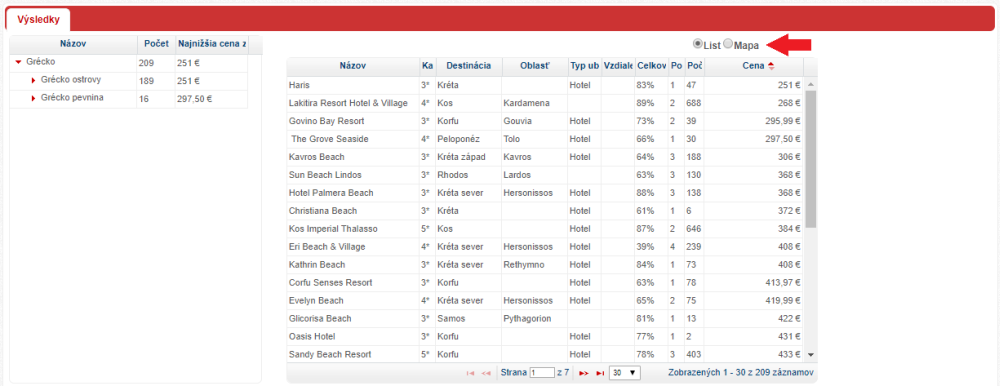Collapse the Grécko tree node
The width and height of the screenshot is (1000, 386).
click(x=18, y=62)
